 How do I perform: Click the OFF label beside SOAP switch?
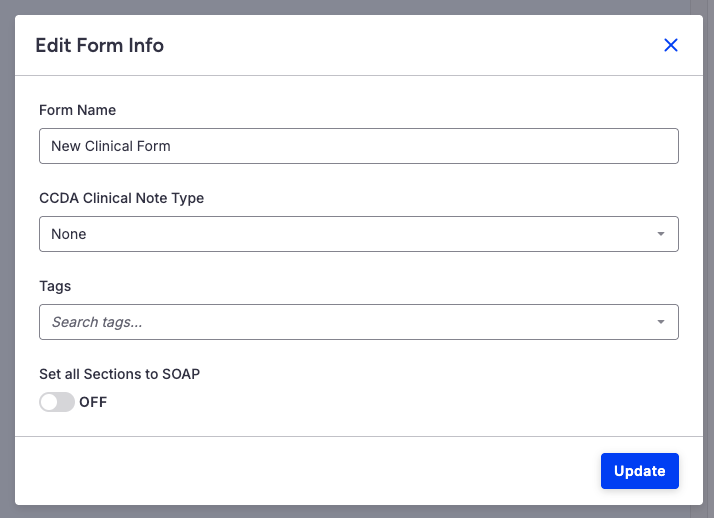[93, 402]
